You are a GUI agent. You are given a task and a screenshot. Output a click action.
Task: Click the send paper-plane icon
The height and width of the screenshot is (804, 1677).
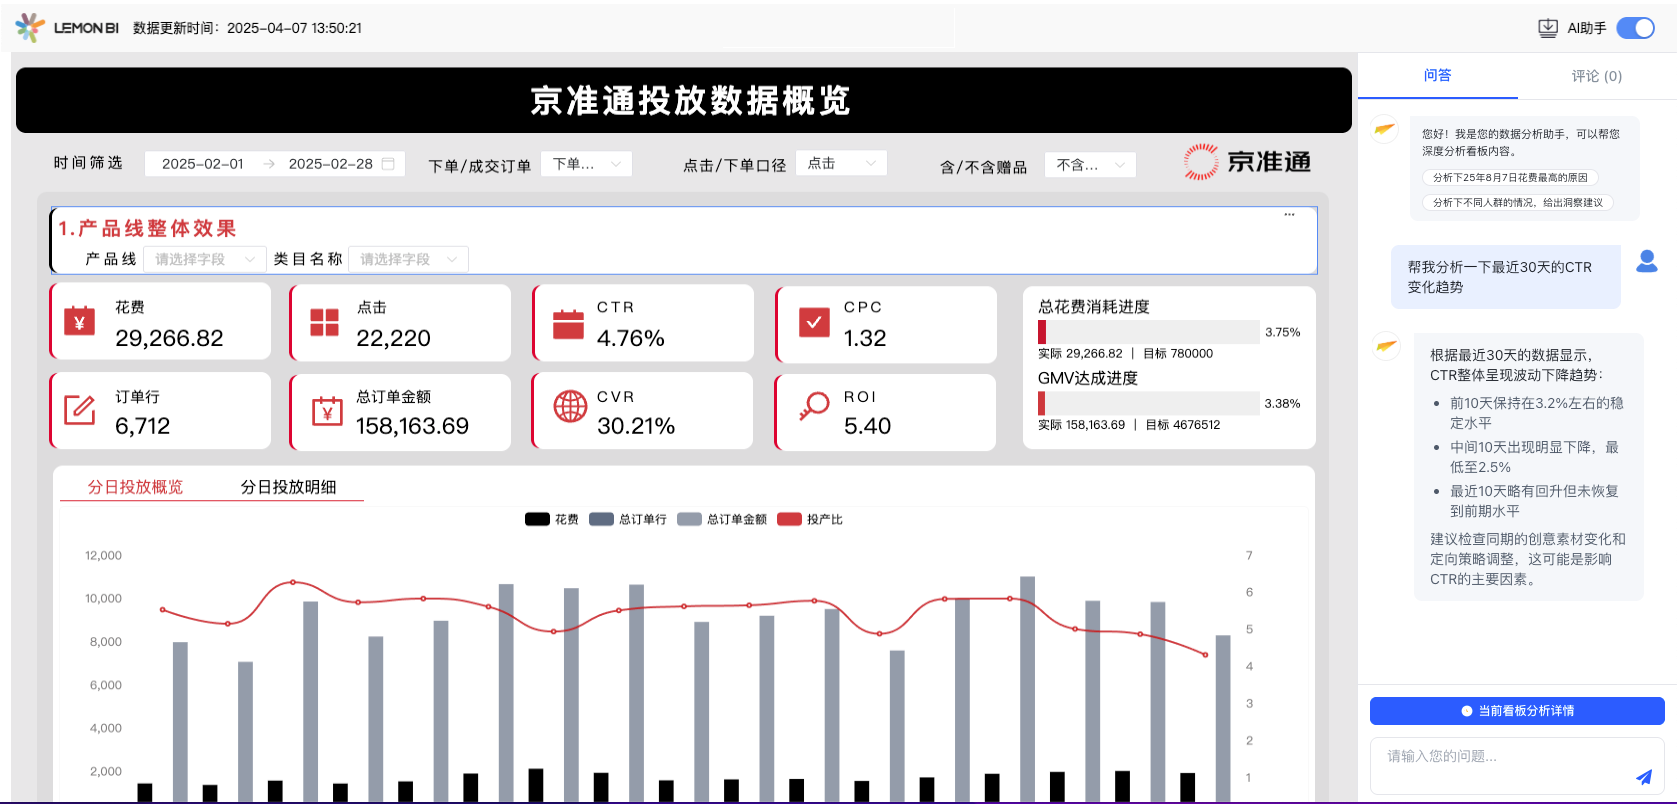click(x=1643, y=777)
